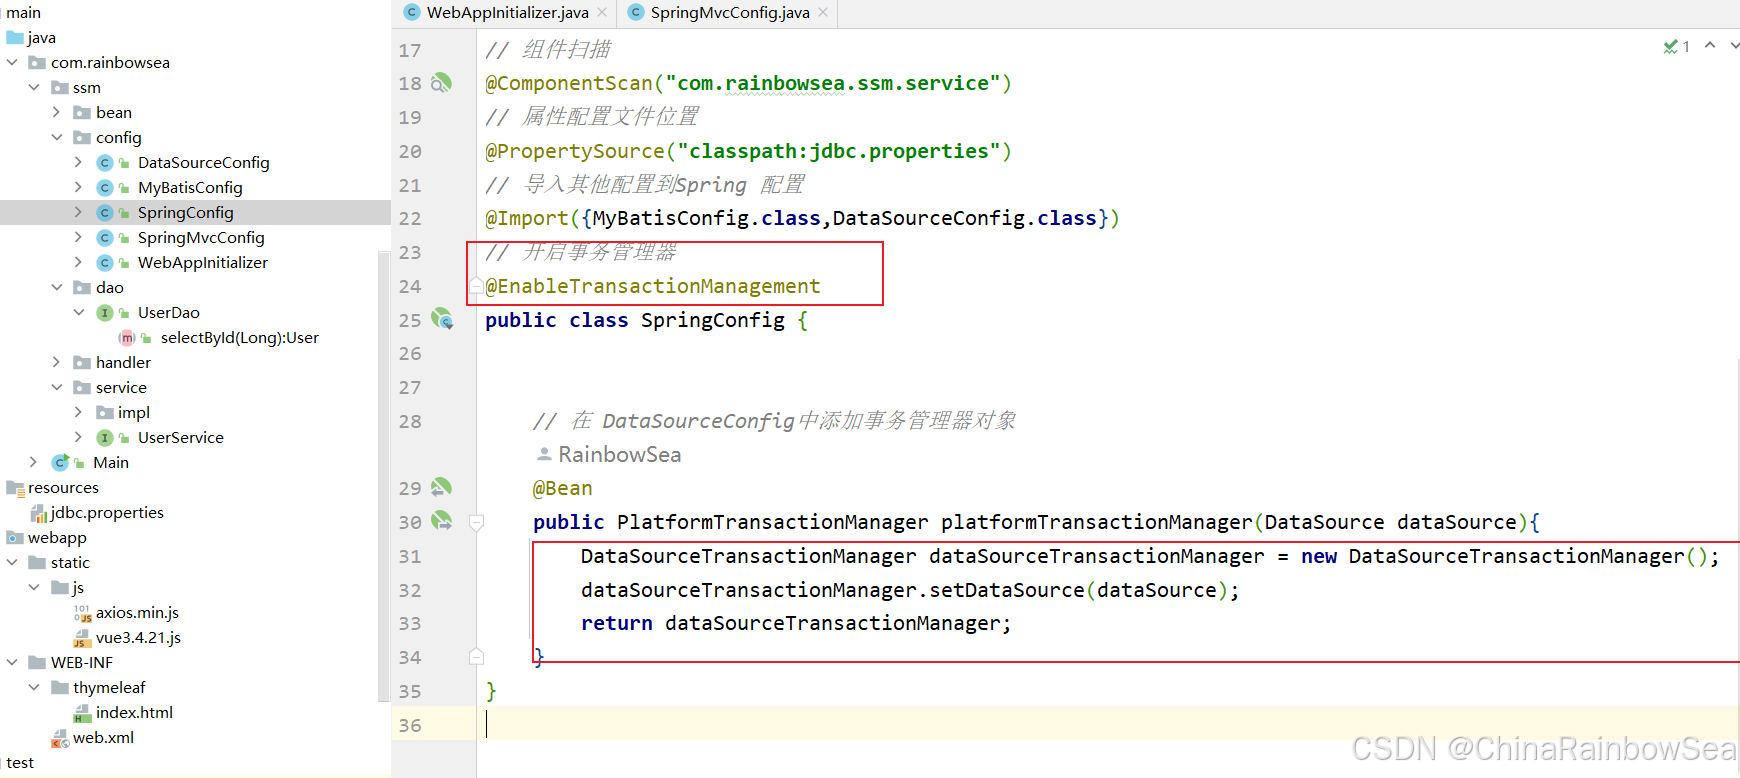Select index.html in project tree

point(134,712)
